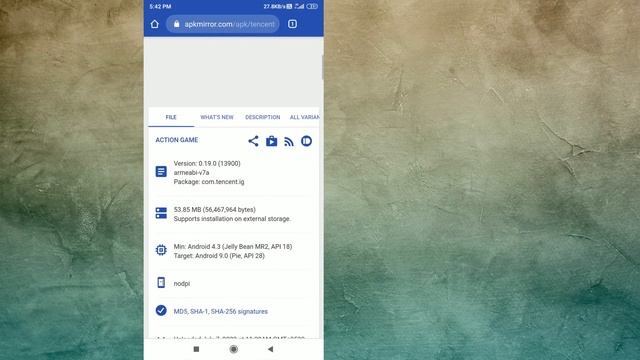Click the file size storage icon

pyautogui.click(x=161, y=213)
